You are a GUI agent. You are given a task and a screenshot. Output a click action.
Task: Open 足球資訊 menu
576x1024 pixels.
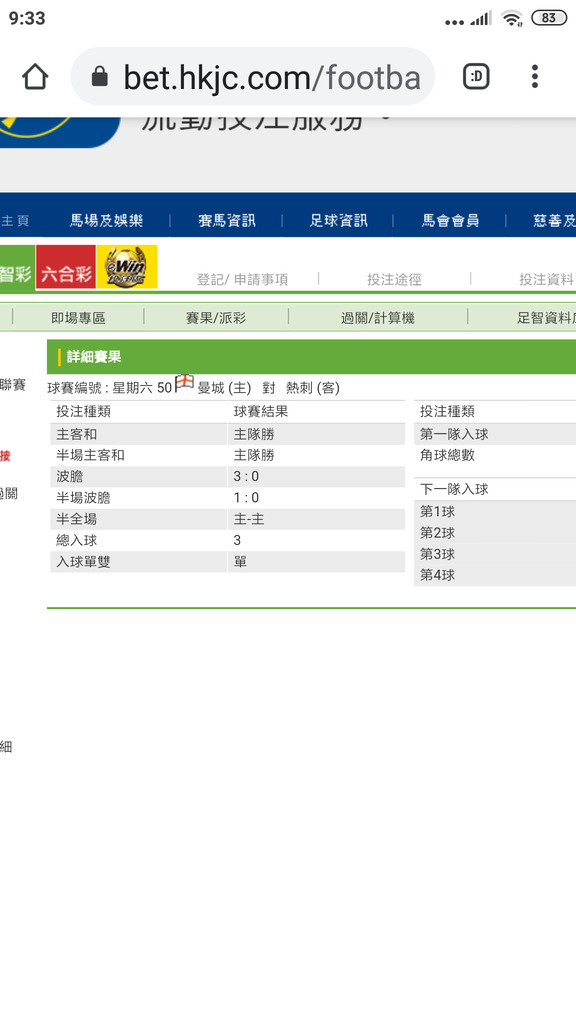coord(338,221)
